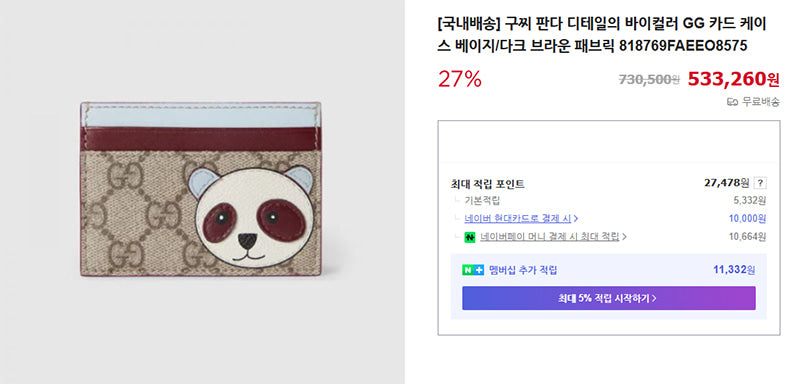The height and width of the screenshot is (384, 800).
Task: Click the 무료배송 free shipping text
Action: 761,103
